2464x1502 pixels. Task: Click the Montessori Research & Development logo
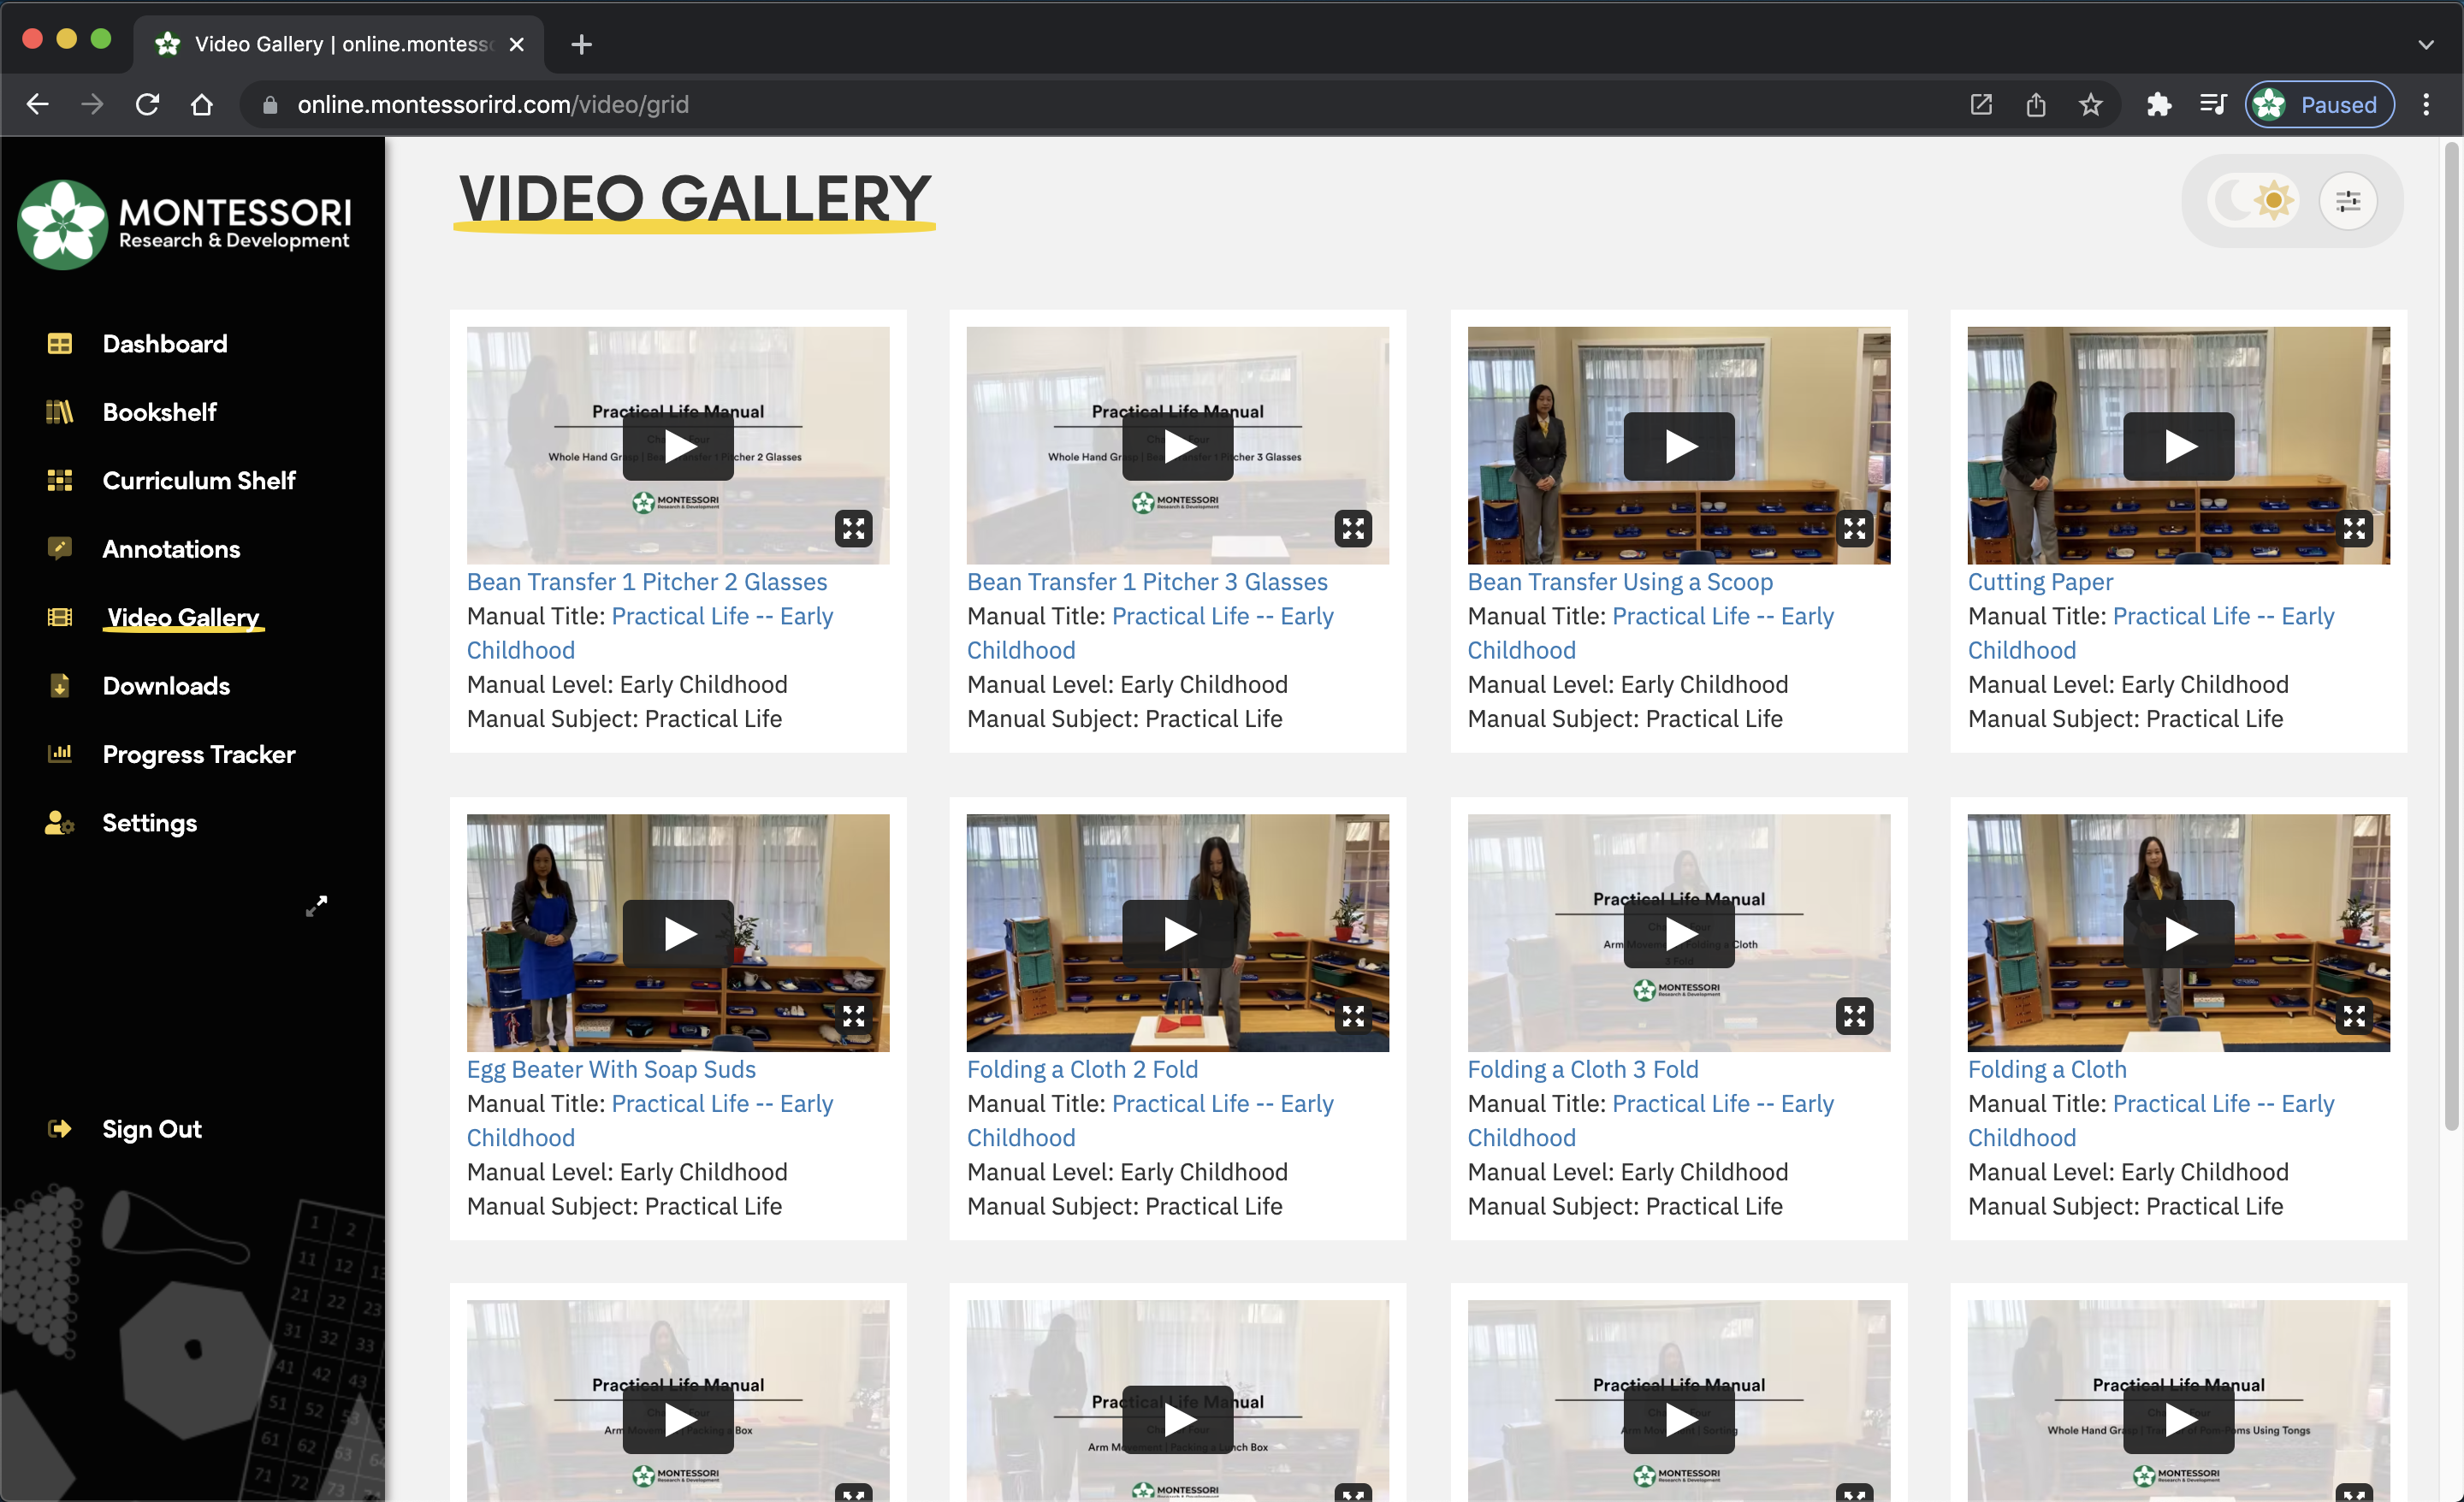[185, 224]
